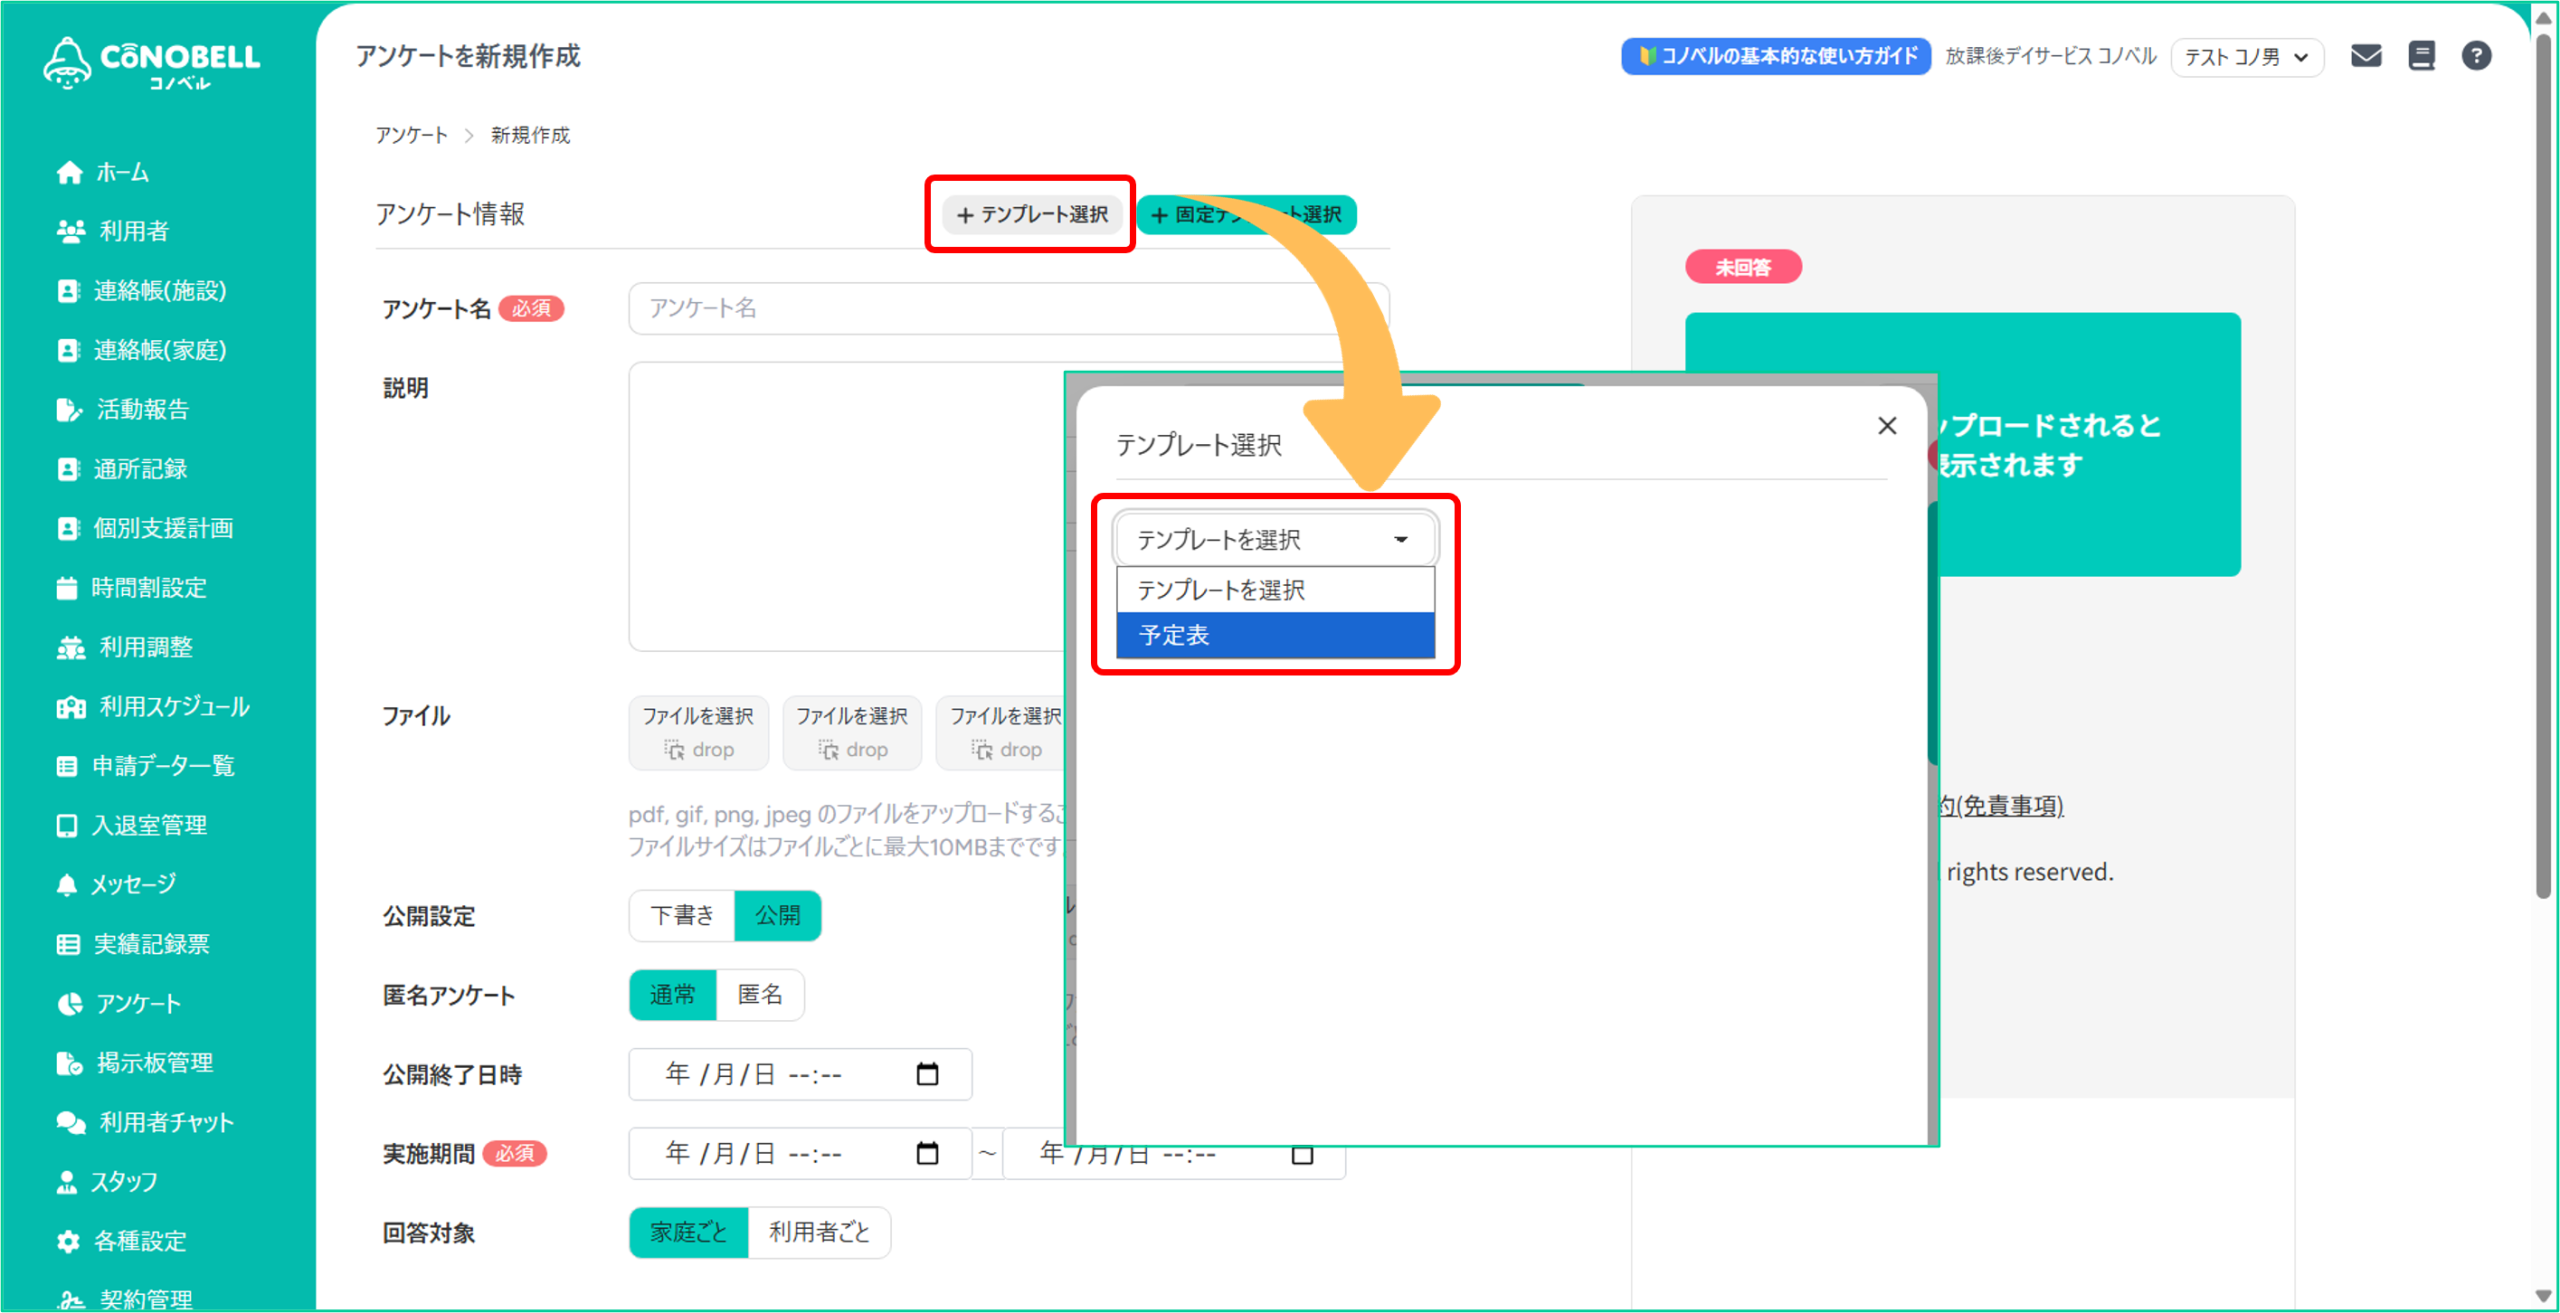Image resolution: width=2560 pixels, height=1313 pixels.
Task: Click the help question mark icon
Action: point(2476,56)
